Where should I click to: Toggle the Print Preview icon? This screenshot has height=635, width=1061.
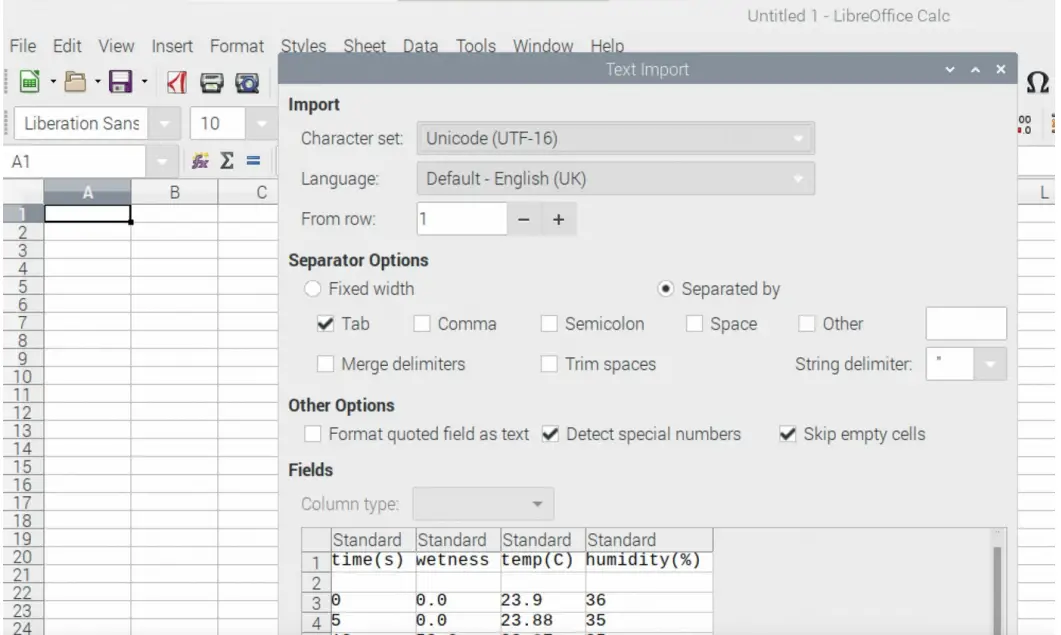[247, 83]
